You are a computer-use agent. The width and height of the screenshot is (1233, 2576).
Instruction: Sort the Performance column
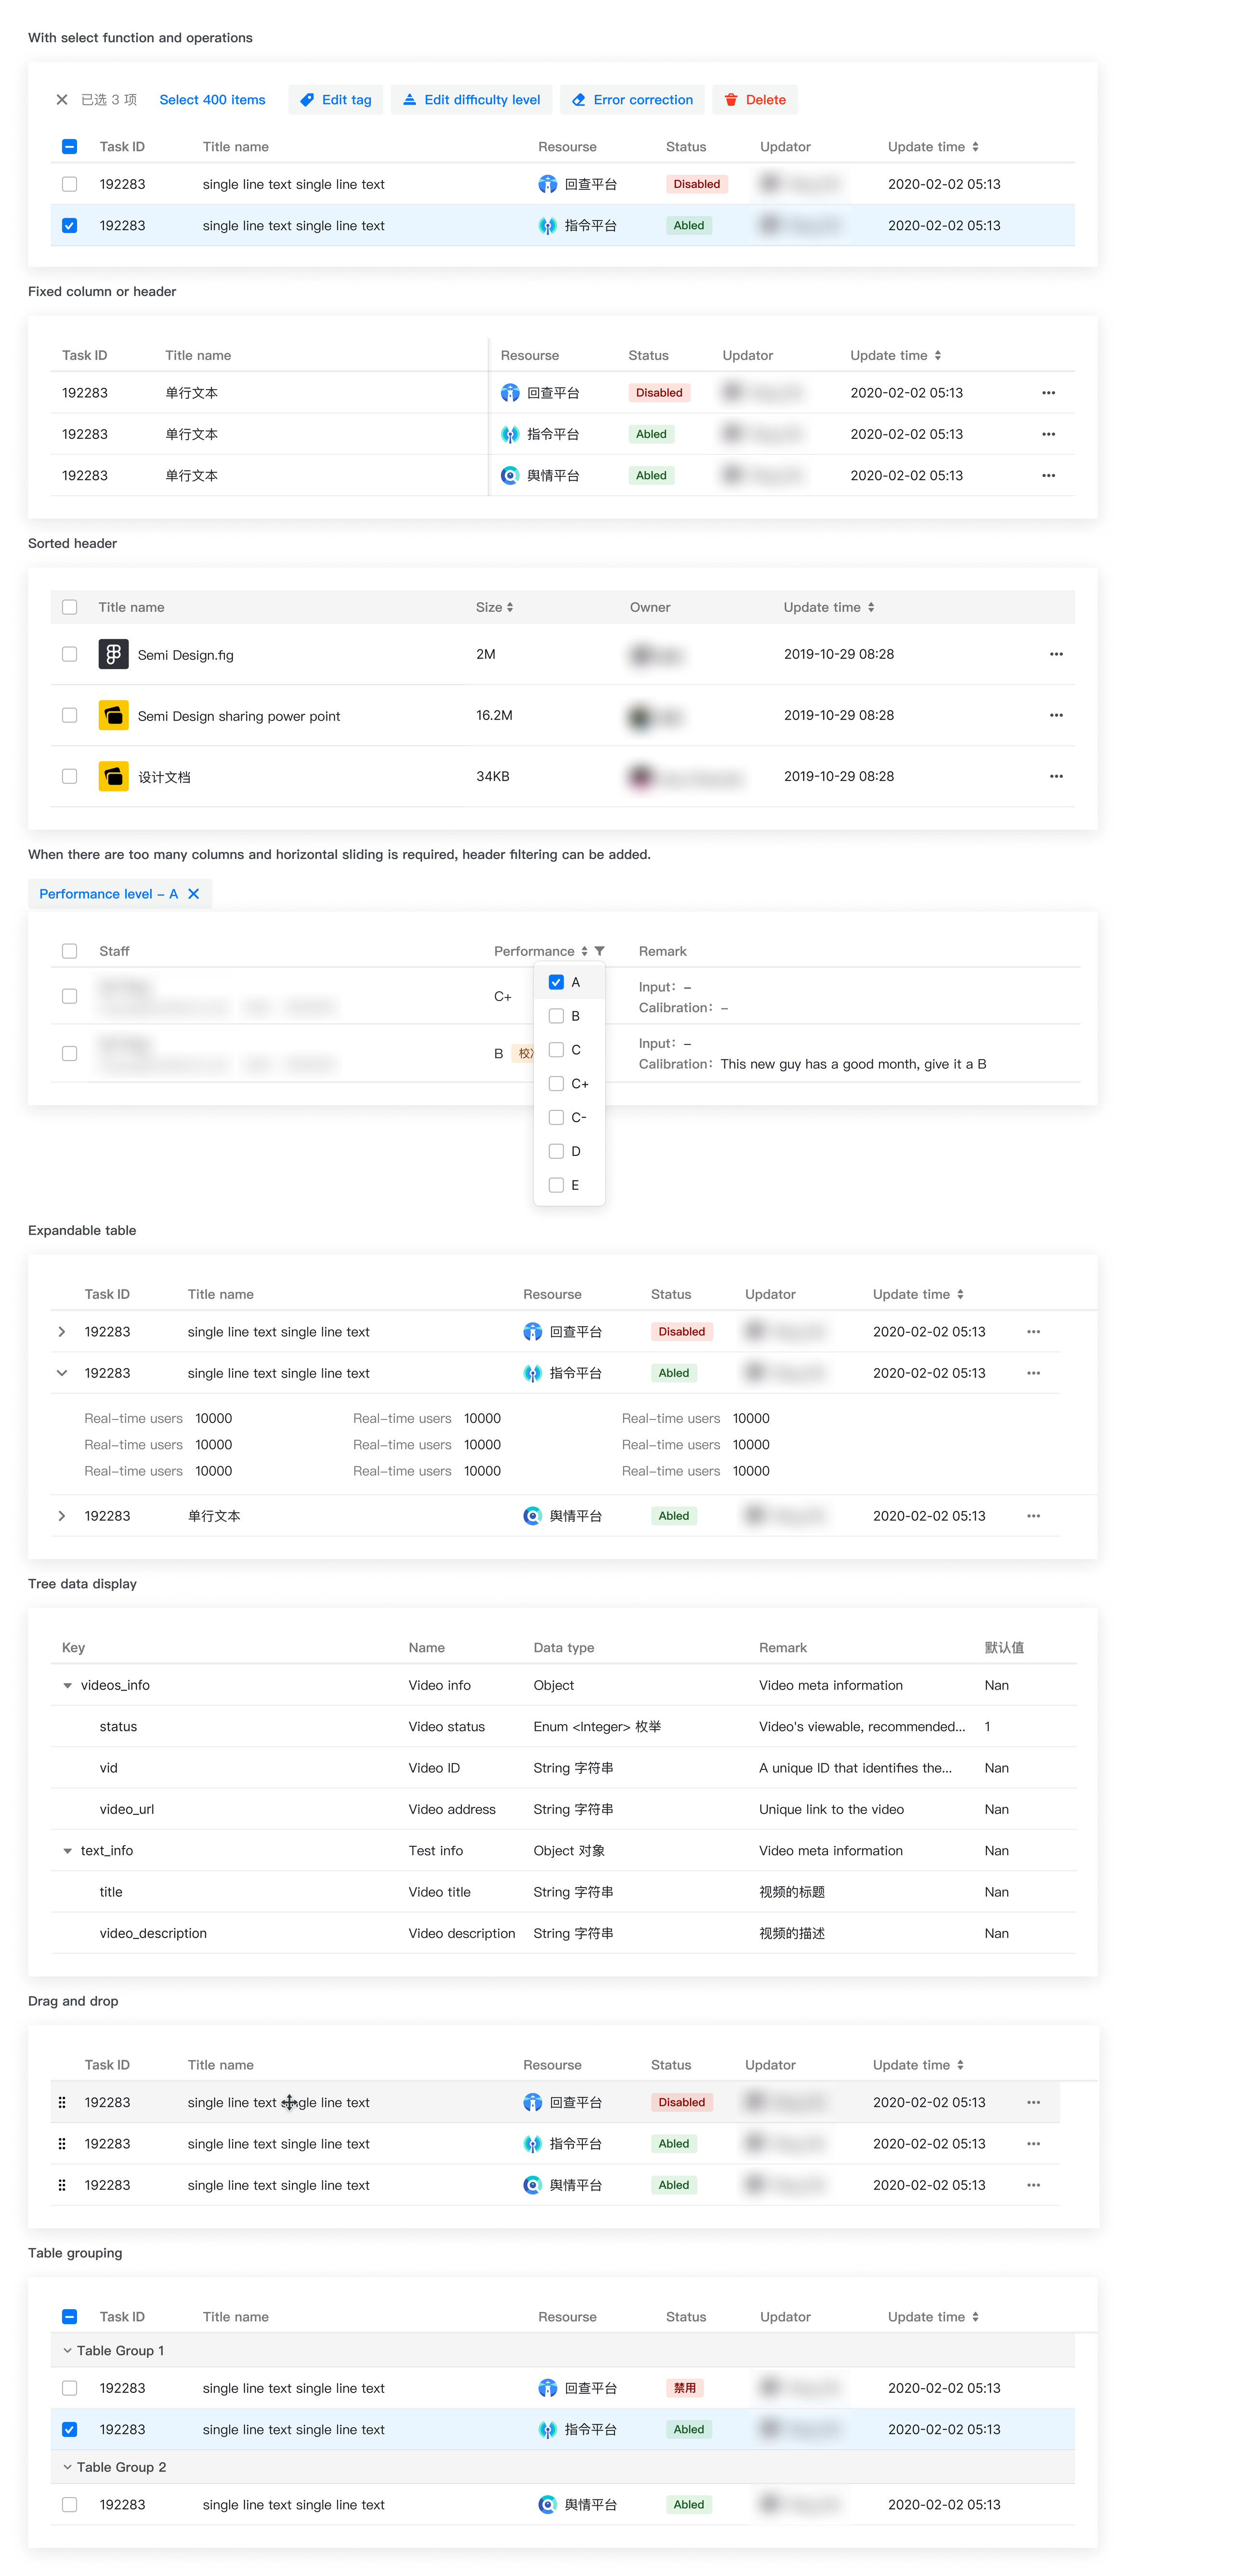(x=585, y=951)
